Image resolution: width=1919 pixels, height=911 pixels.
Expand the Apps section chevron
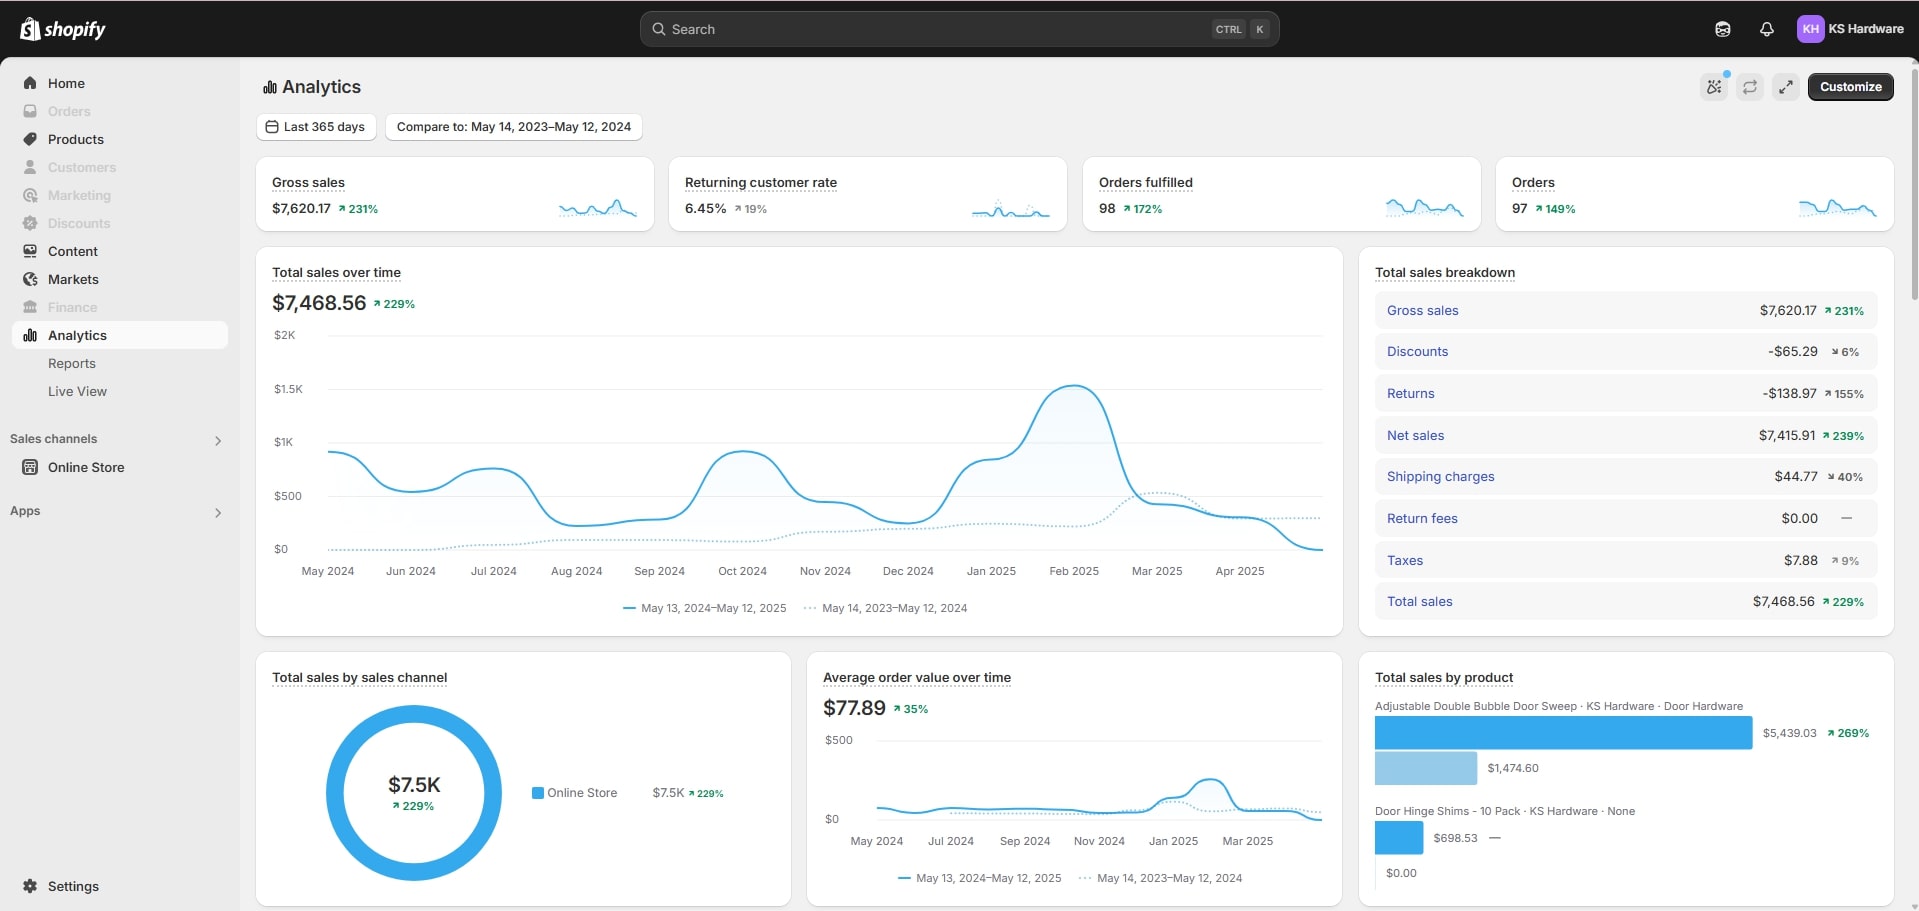(218, 512)
